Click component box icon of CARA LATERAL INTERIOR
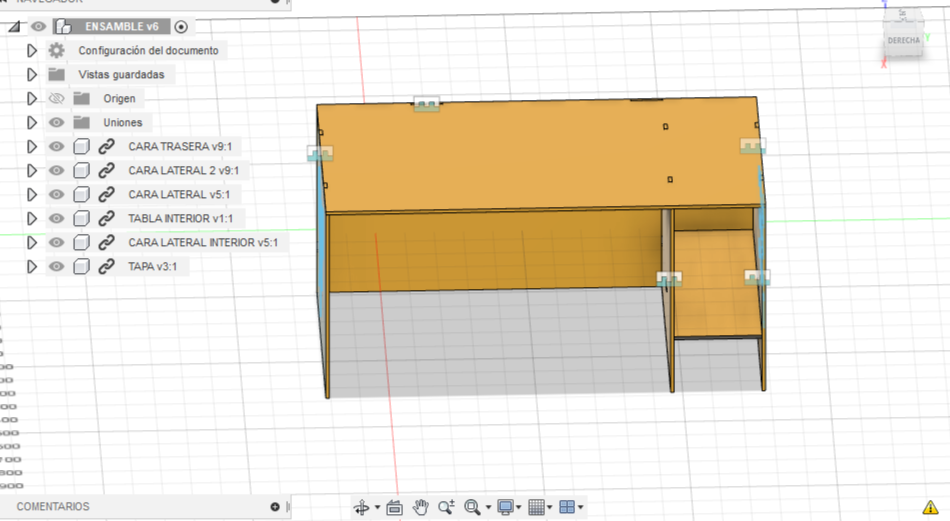The height and width of the screenshot is (521, 950). click(x=81, y=242)
